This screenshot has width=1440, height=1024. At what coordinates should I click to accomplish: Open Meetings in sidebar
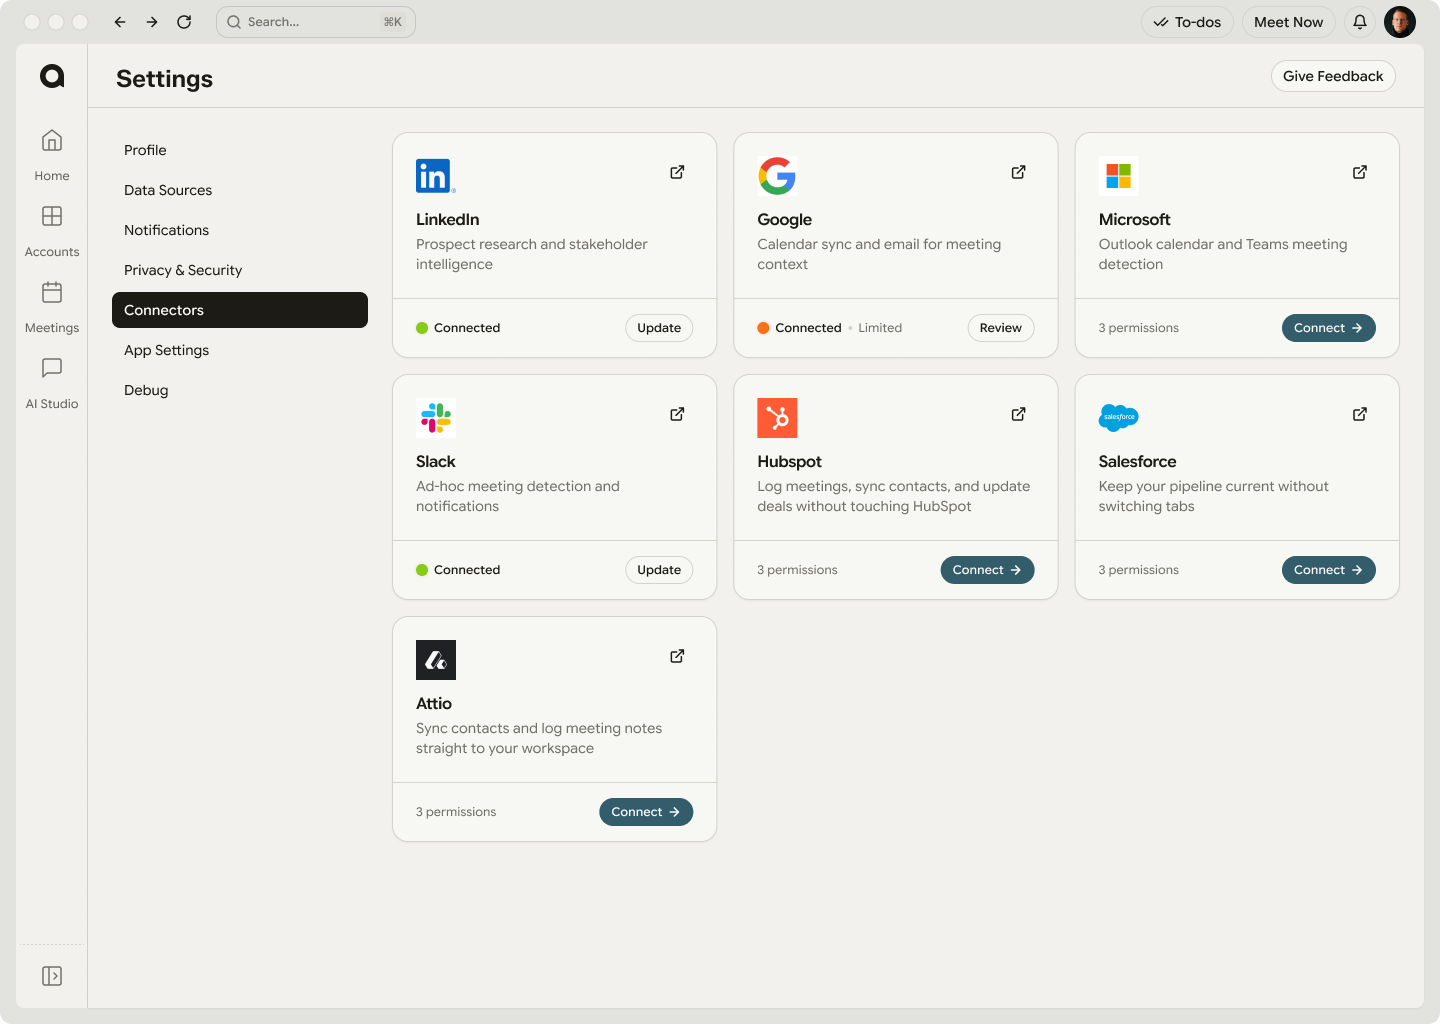pyautogui.click(x=52, y=307)
